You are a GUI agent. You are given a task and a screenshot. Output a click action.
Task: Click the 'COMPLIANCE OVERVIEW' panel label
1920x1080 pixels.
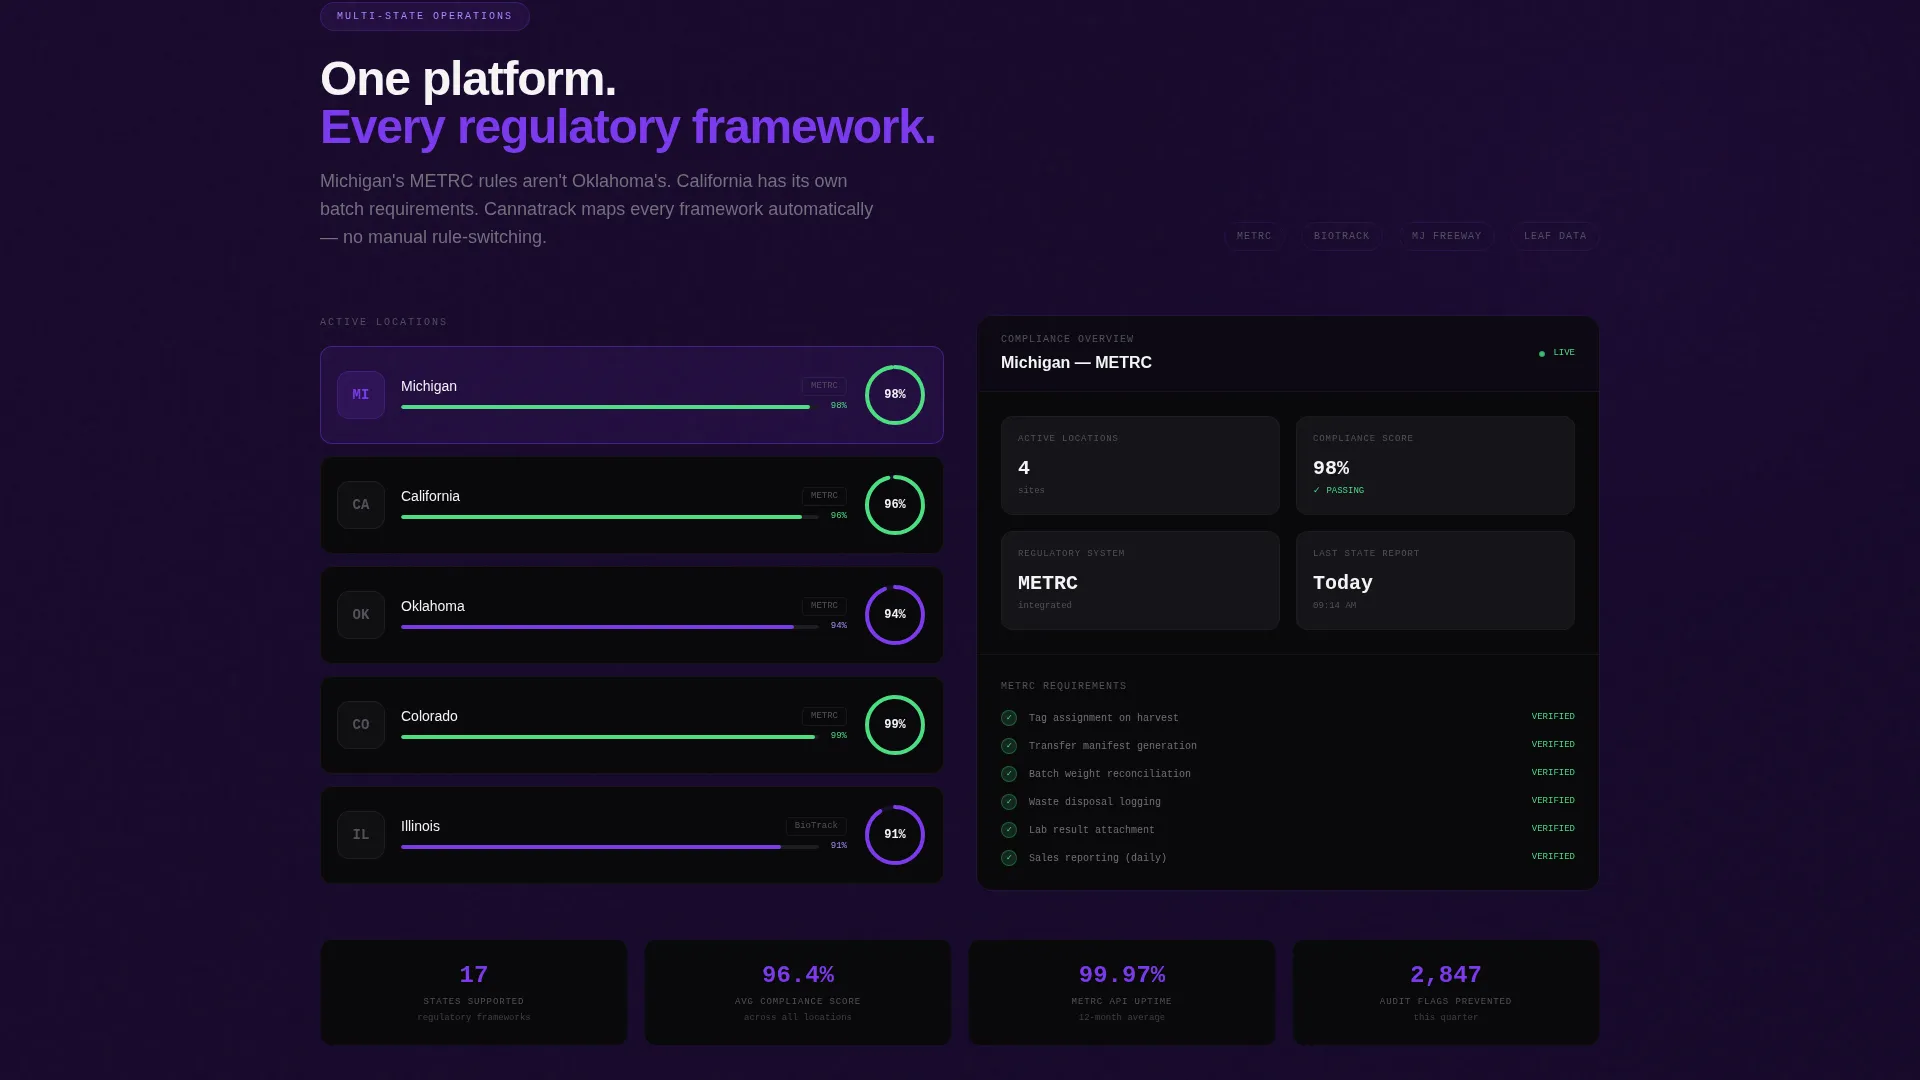click(1067, 339)
